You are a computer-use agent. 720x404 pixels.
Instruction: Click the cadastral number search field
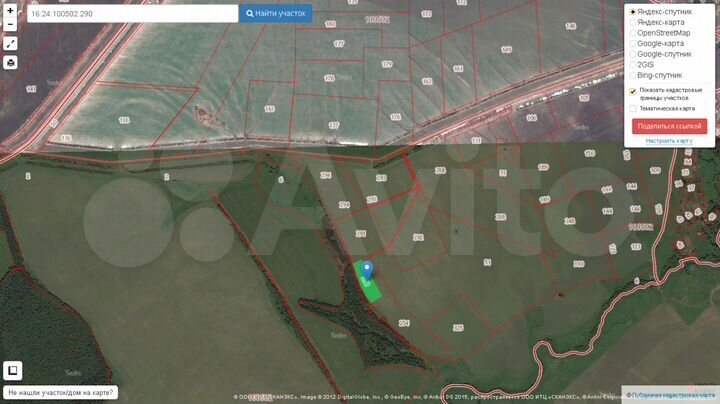[x=130, y=14]
